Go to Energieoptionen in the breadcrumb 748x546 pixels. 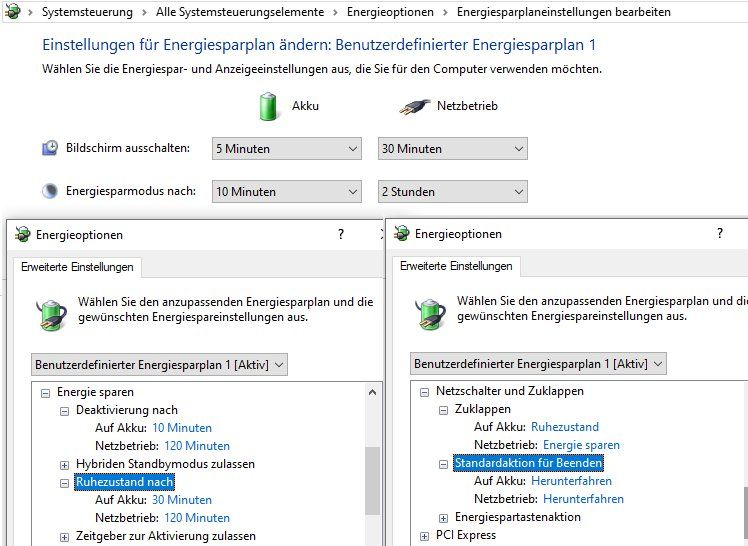pyautogui.click(x=390, y=12)
